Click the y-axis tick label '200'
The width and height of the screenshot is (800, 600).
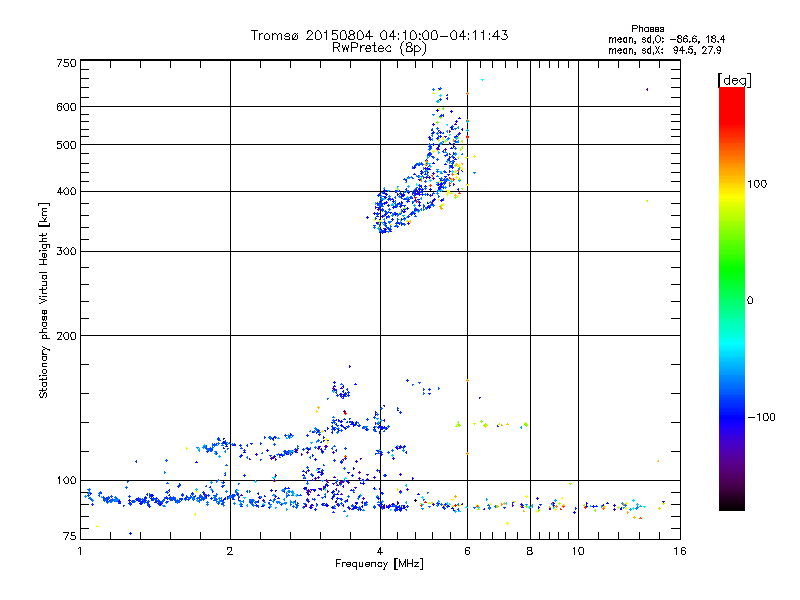(67, 336)
